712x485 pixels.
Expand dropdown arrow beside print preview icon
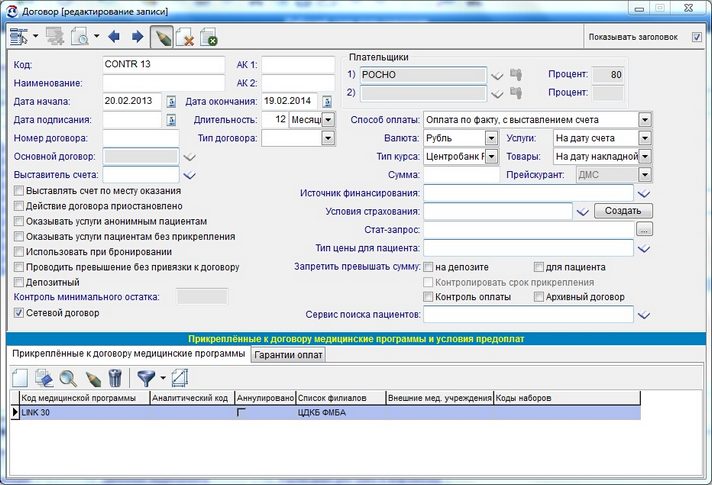pyautogui.click(x=97, y=36)
